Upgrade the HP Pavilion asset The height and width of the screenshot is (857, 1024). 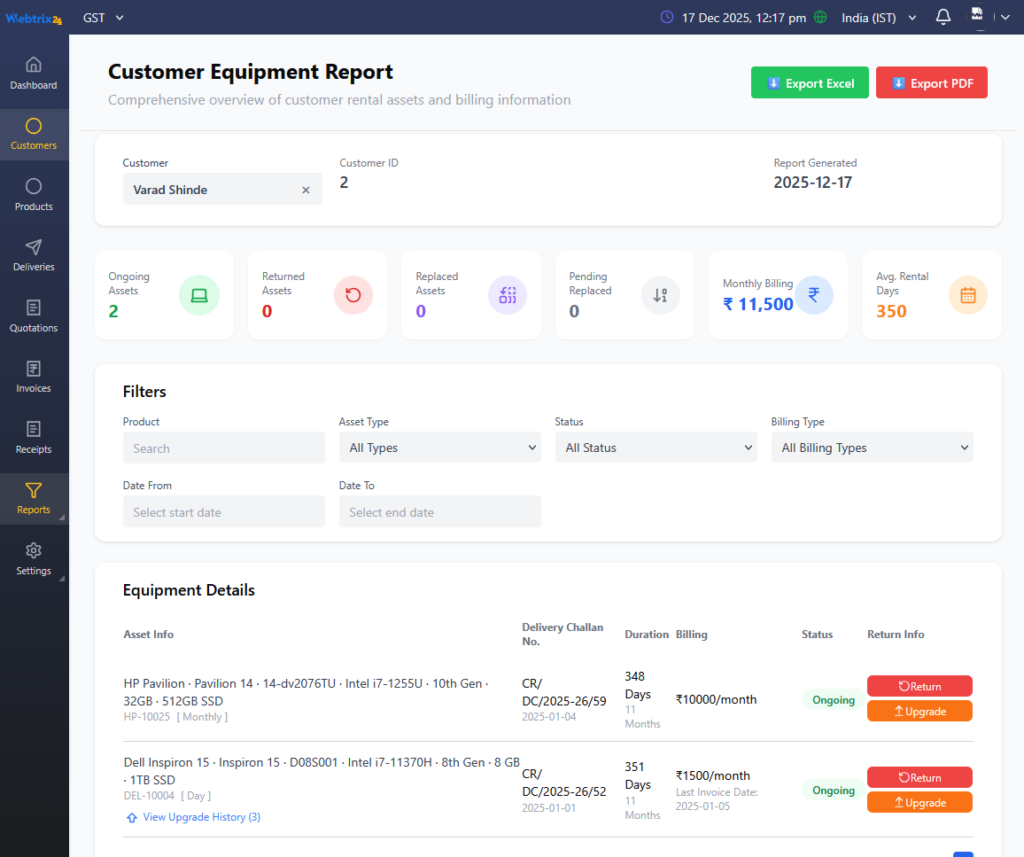click(920, 711)
